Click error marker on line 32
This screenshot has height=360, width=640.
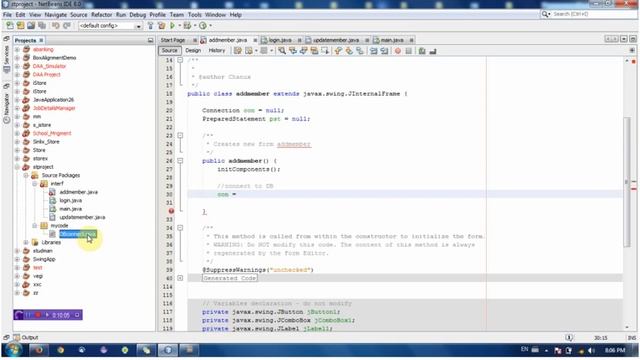(x=171, y=211)
